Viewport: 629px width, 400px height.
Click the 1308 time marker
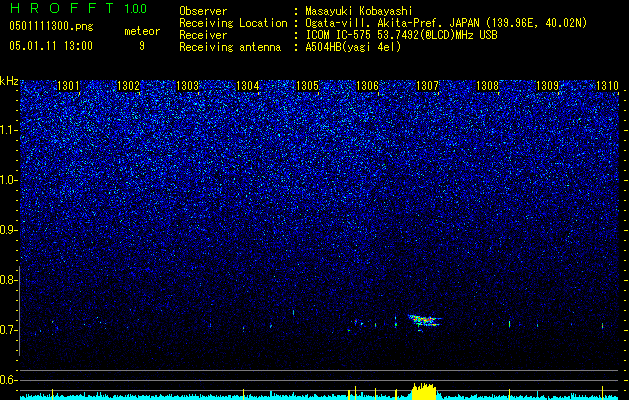[x=487, y=86]
